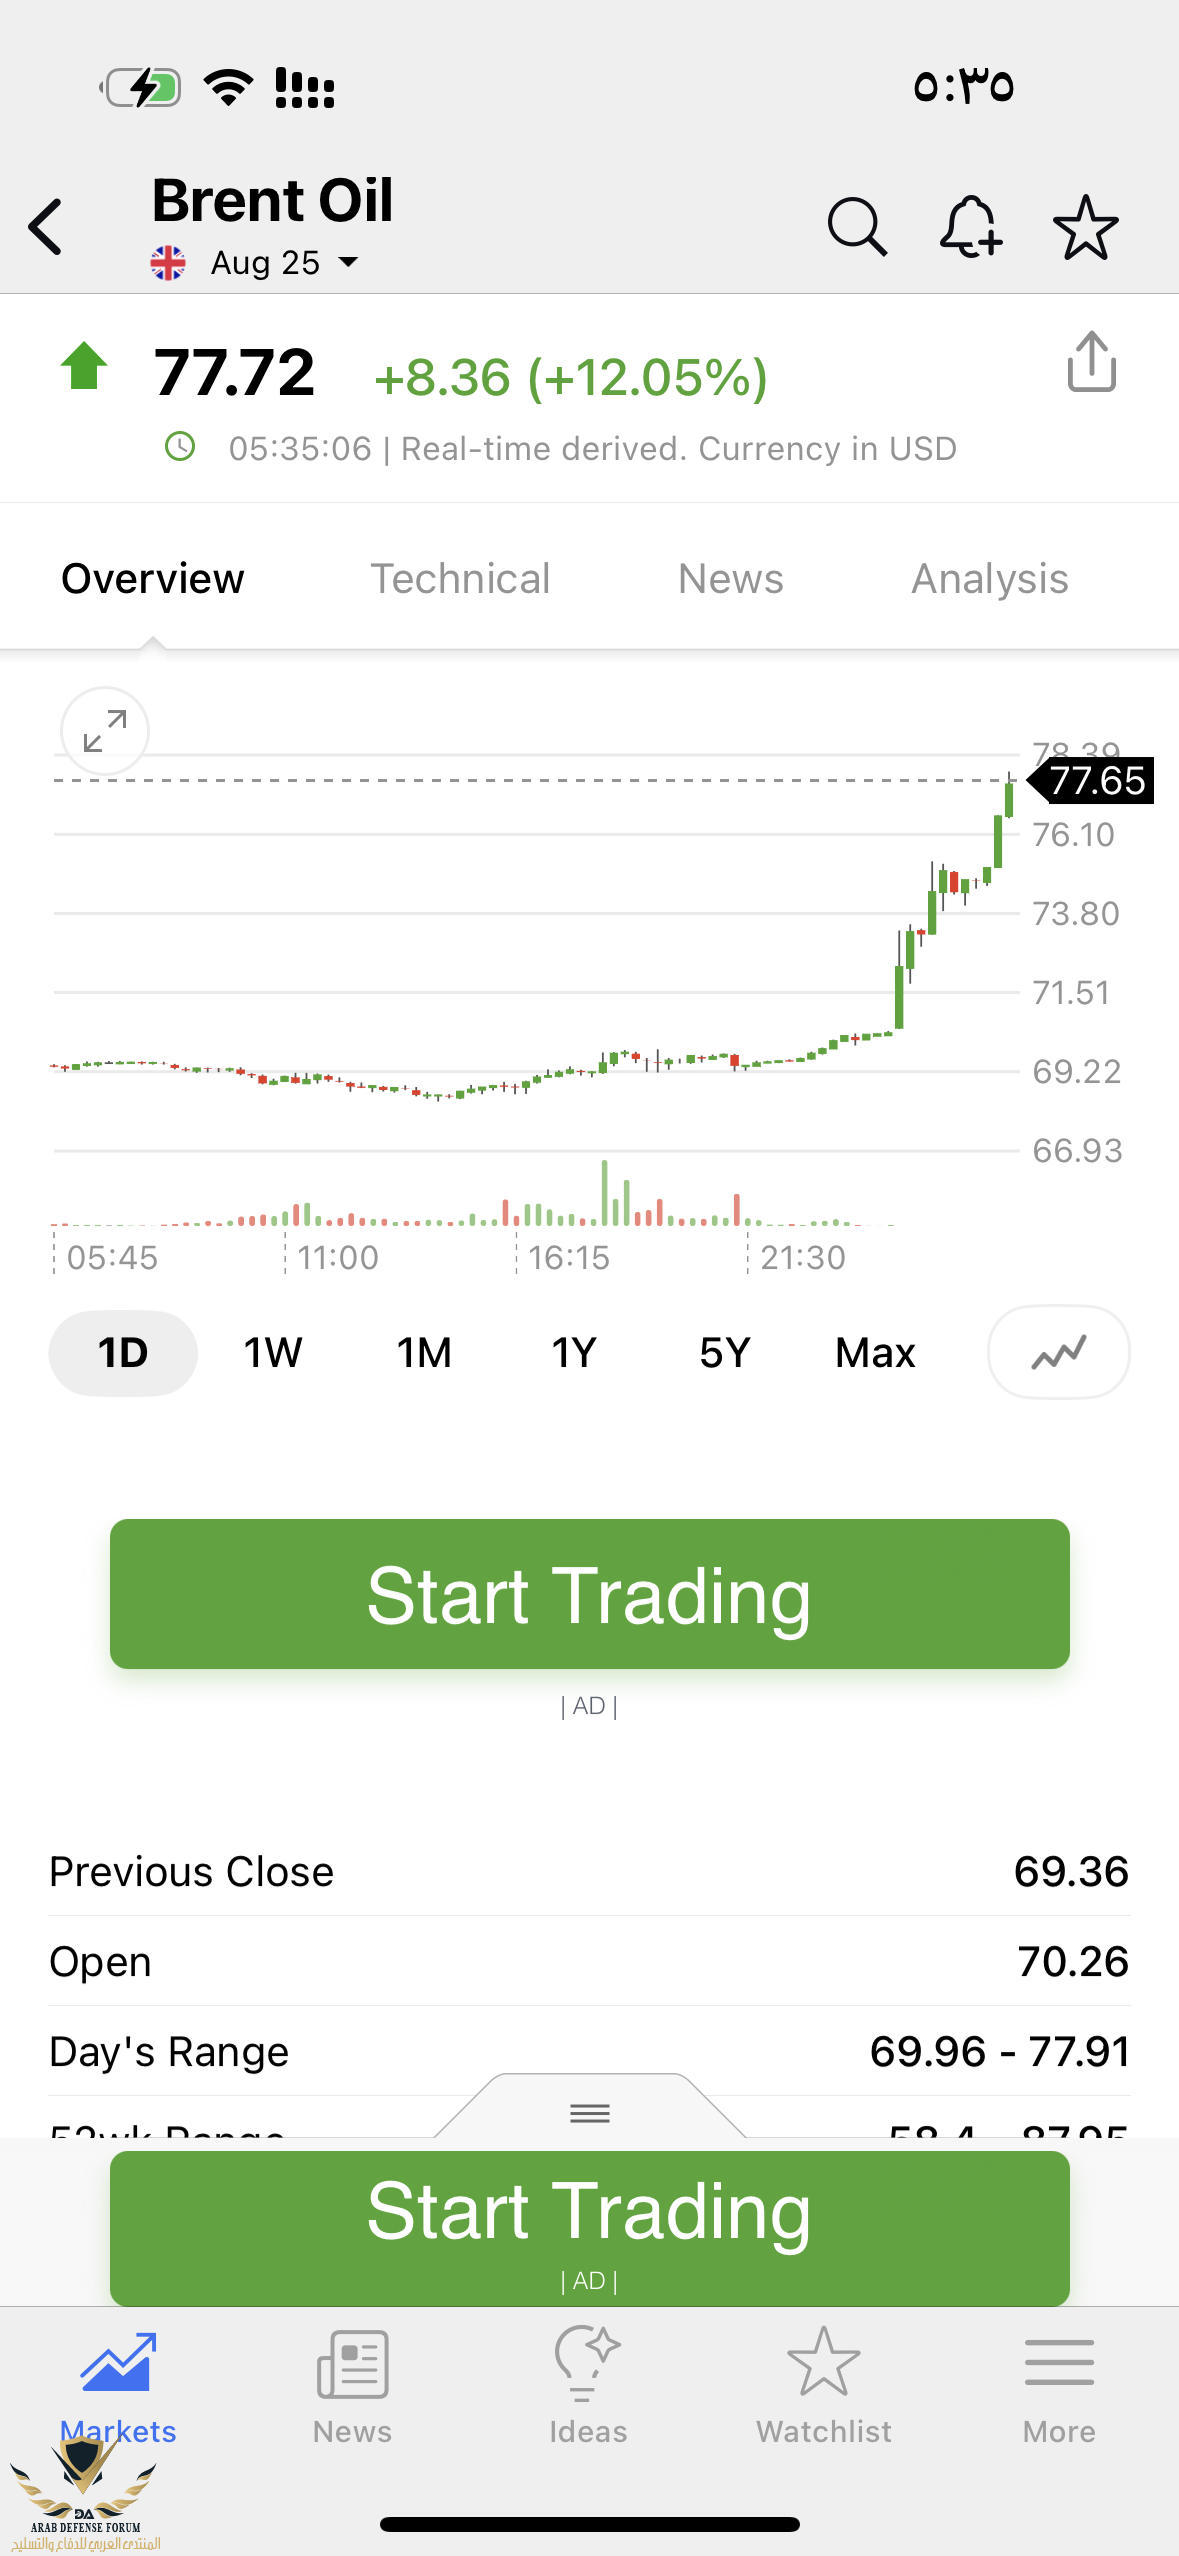The image size is (1179, 2556).
Task: Expand the bottom drawer handle
Action: click(x=590, y=2112)
